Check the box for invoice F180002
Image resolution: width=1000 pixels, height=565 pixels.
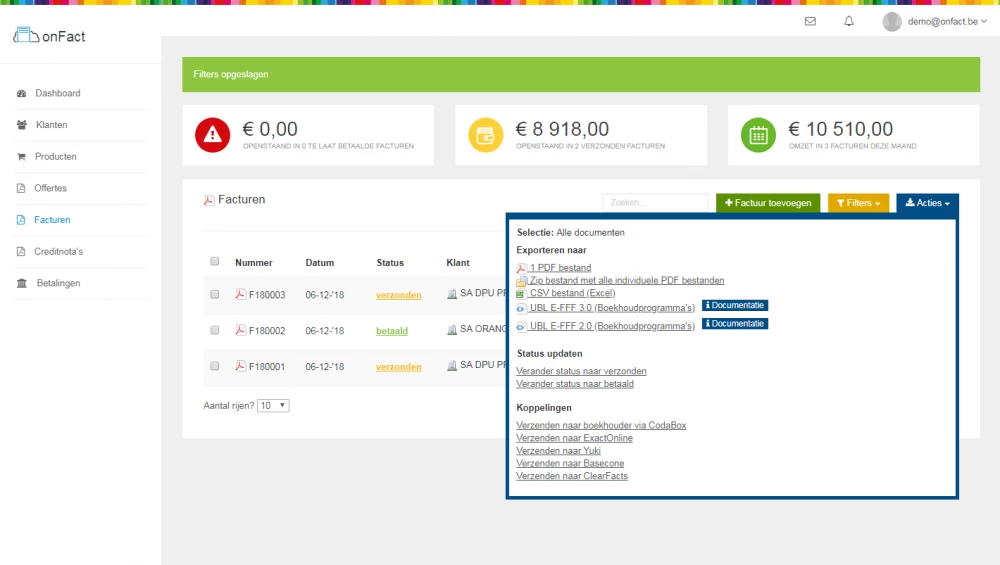click(215, 330)
